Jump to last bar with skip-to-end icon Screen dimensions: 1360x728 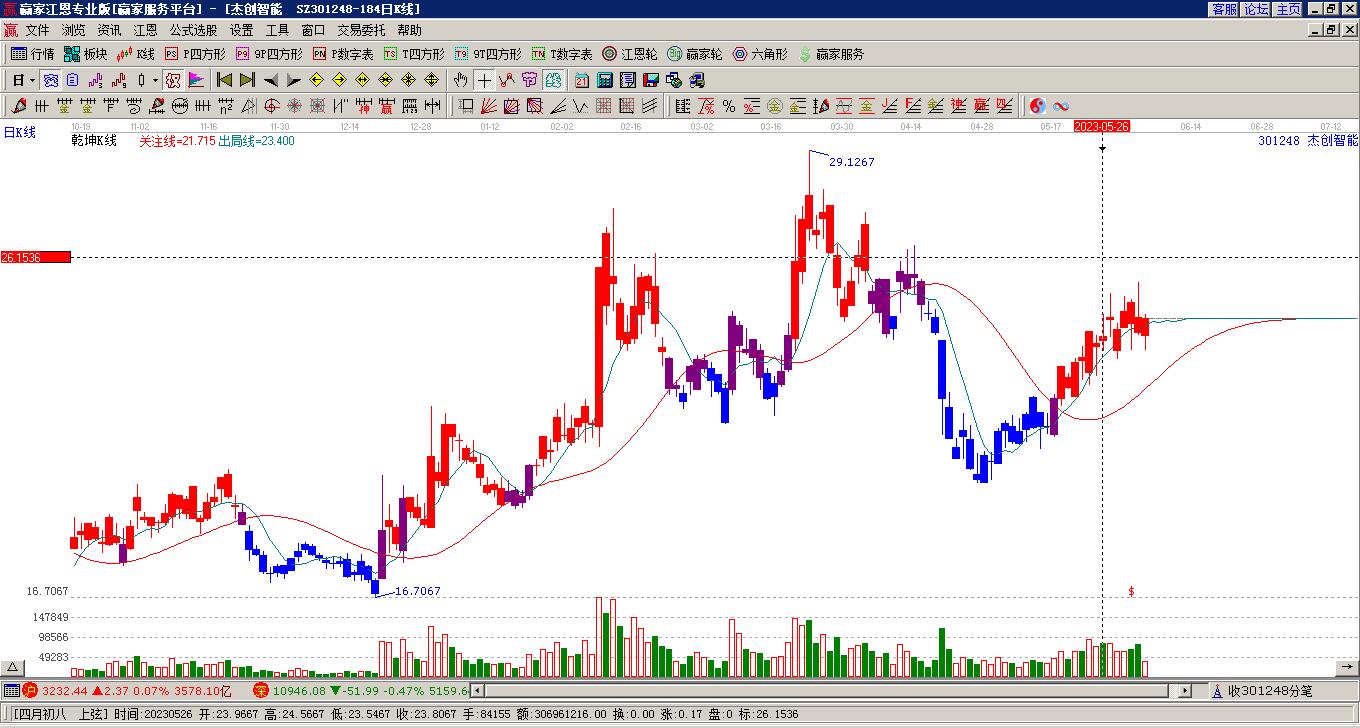[248, 80]
